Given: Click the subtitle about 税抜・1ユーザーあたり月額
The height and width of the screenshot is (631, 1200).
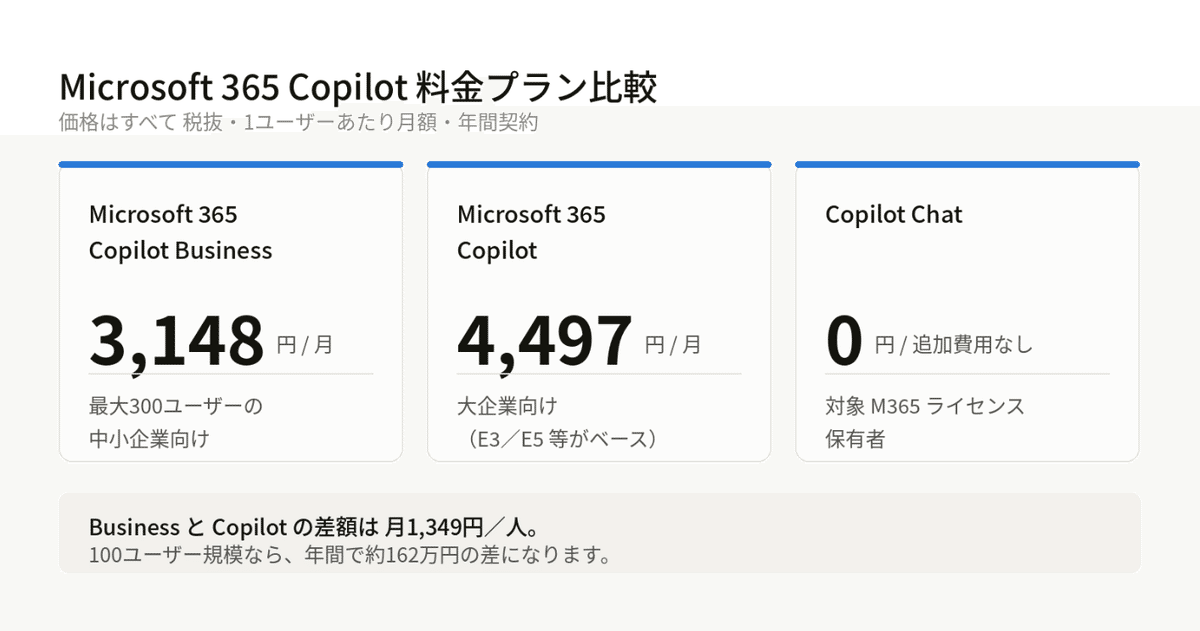Looking at the screenshot, I should pos(299,123).
